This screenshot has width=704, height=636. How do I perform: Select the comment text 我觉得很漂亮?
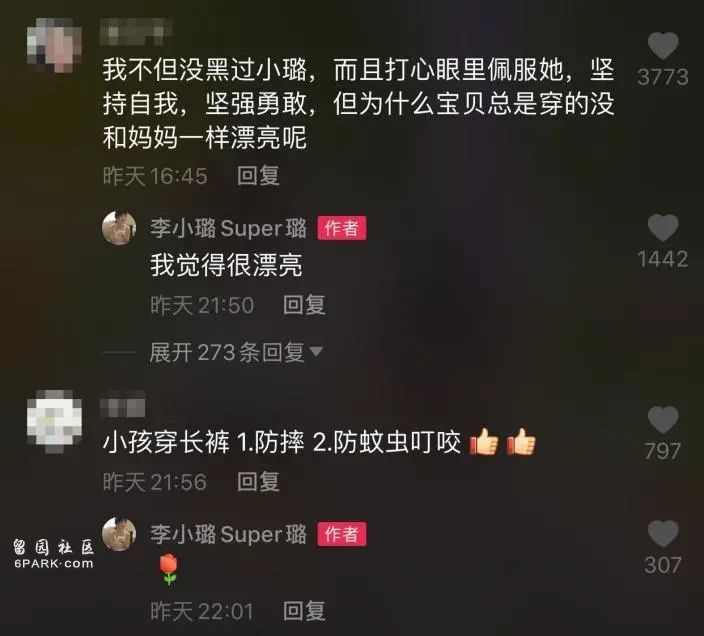(226, 265)
